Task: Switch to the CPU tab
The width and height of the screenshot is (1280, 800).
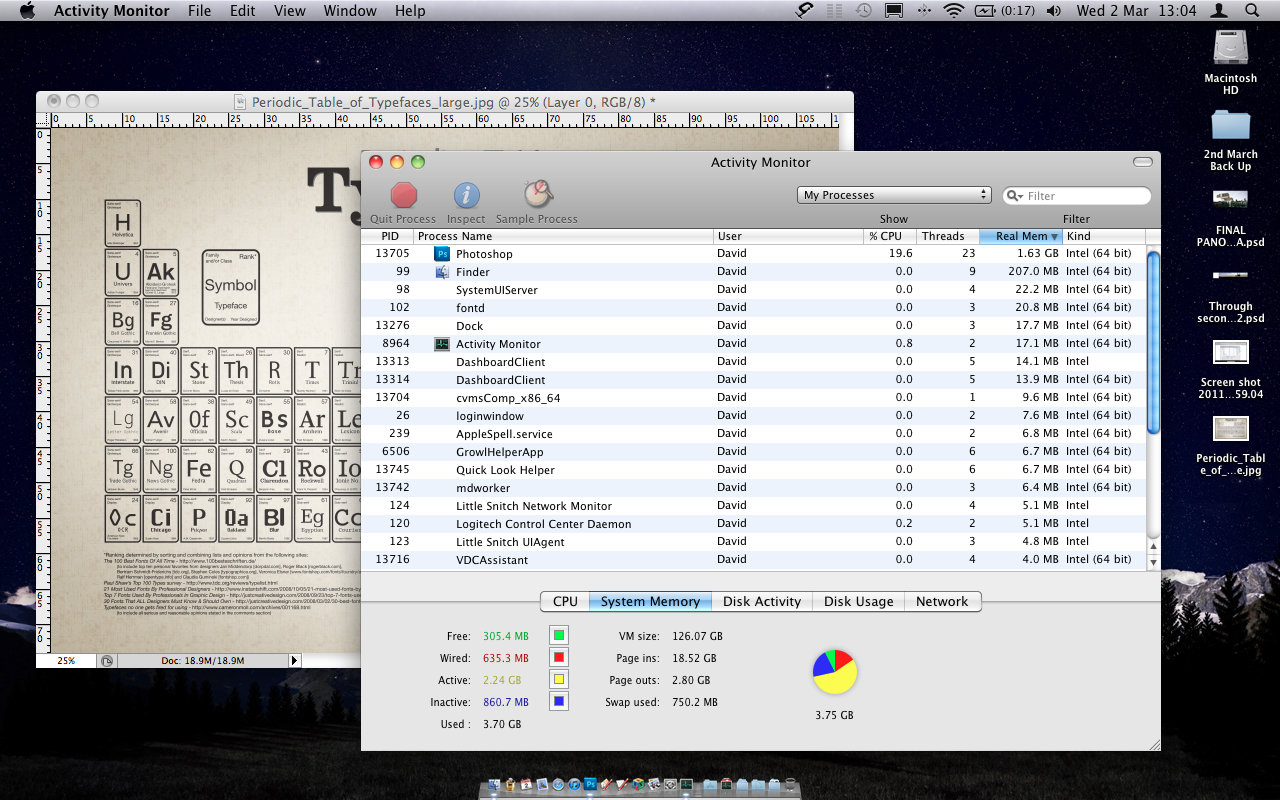Action: click(x=565, y=601)
